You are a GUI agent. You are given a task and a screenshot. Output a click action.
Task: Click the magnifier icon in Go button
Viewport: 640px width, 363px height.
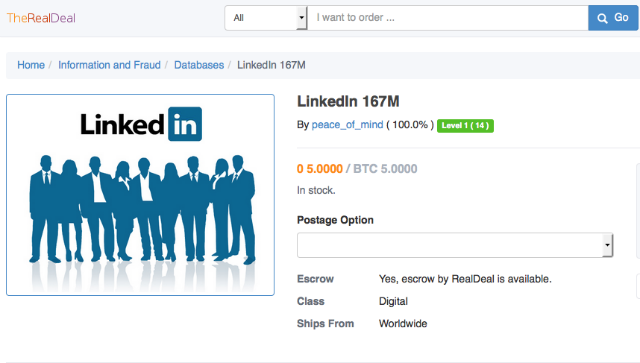click(x=602, y=18)
